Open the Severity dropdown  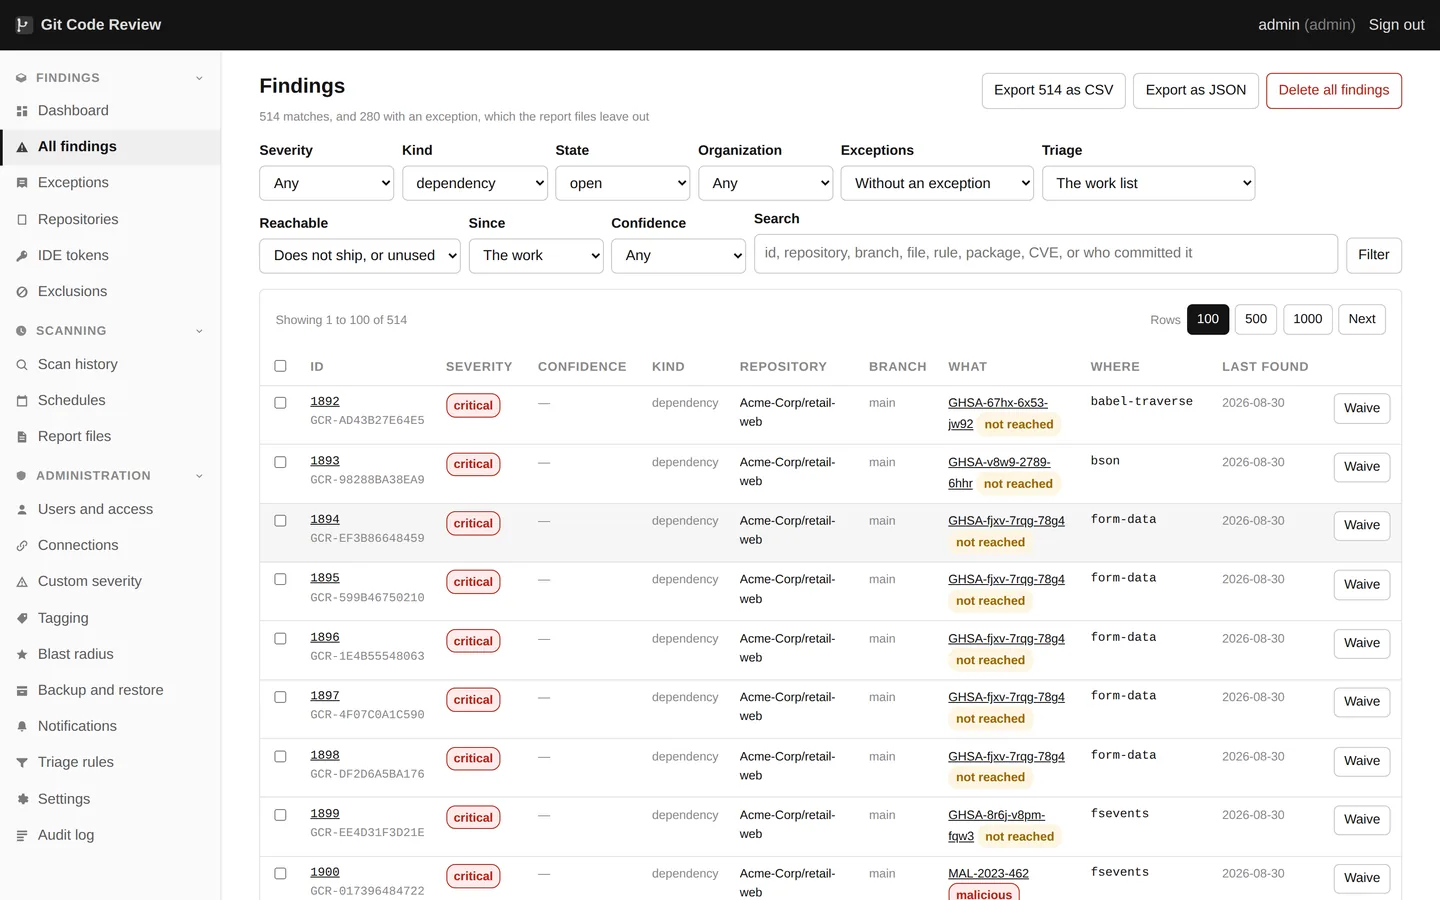coord(327,183)
